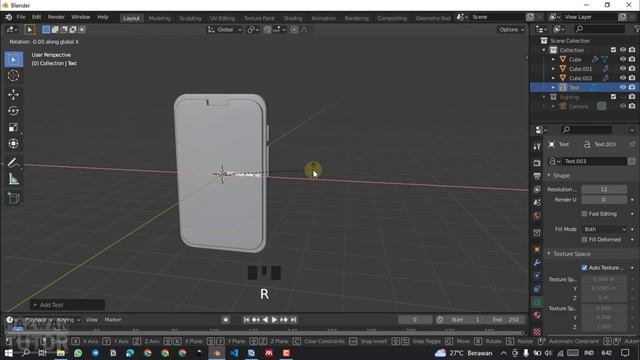Hide the Text object via eye icon
The width and height of the screenshot is (640, 360).
623,87
